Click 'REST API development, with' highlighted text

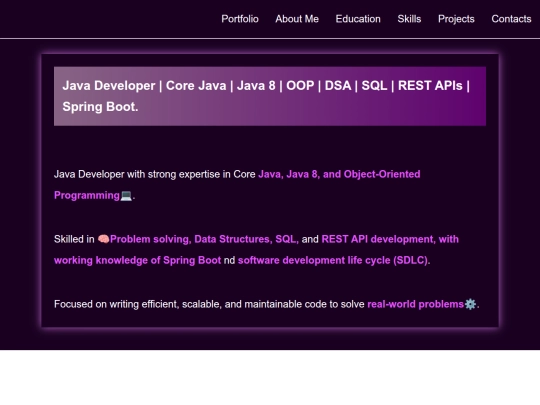[390, 239]
